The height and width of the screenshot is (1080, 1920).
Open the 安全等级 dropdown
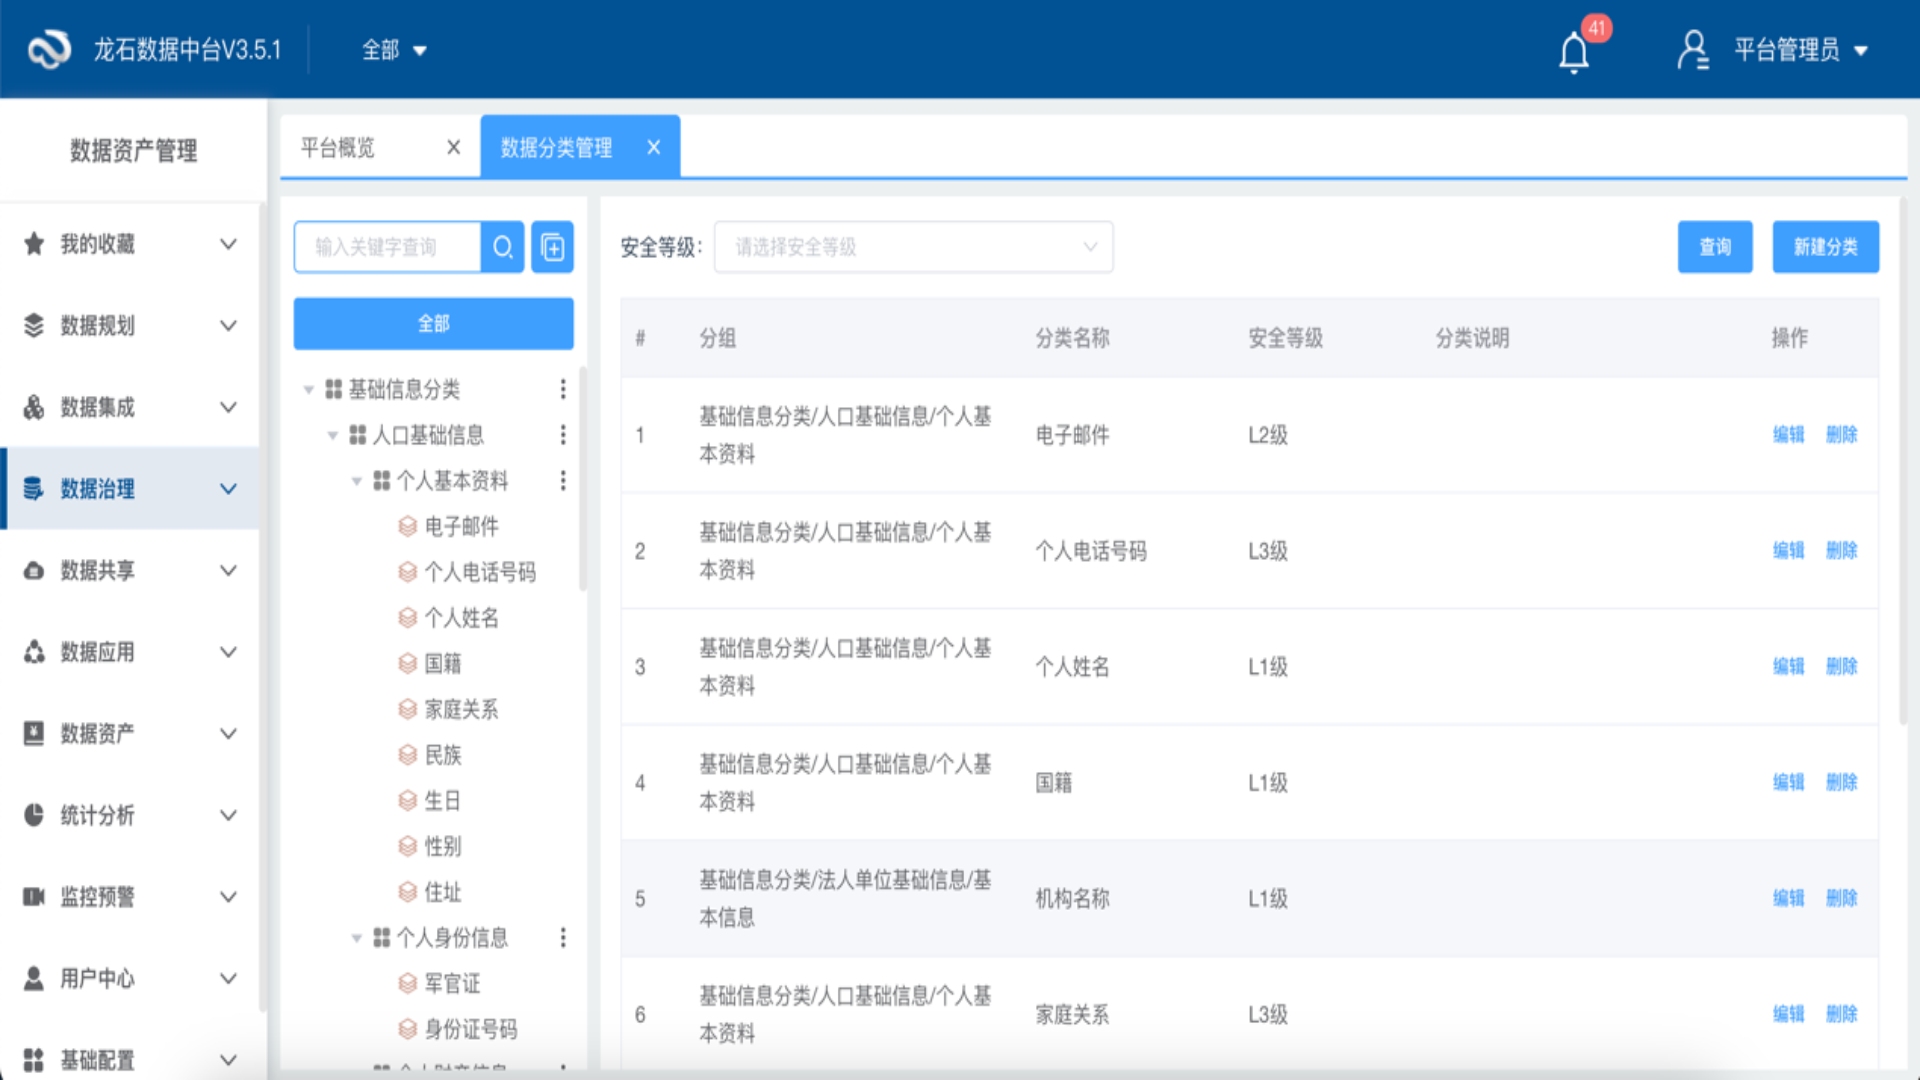tap(913, 247)
